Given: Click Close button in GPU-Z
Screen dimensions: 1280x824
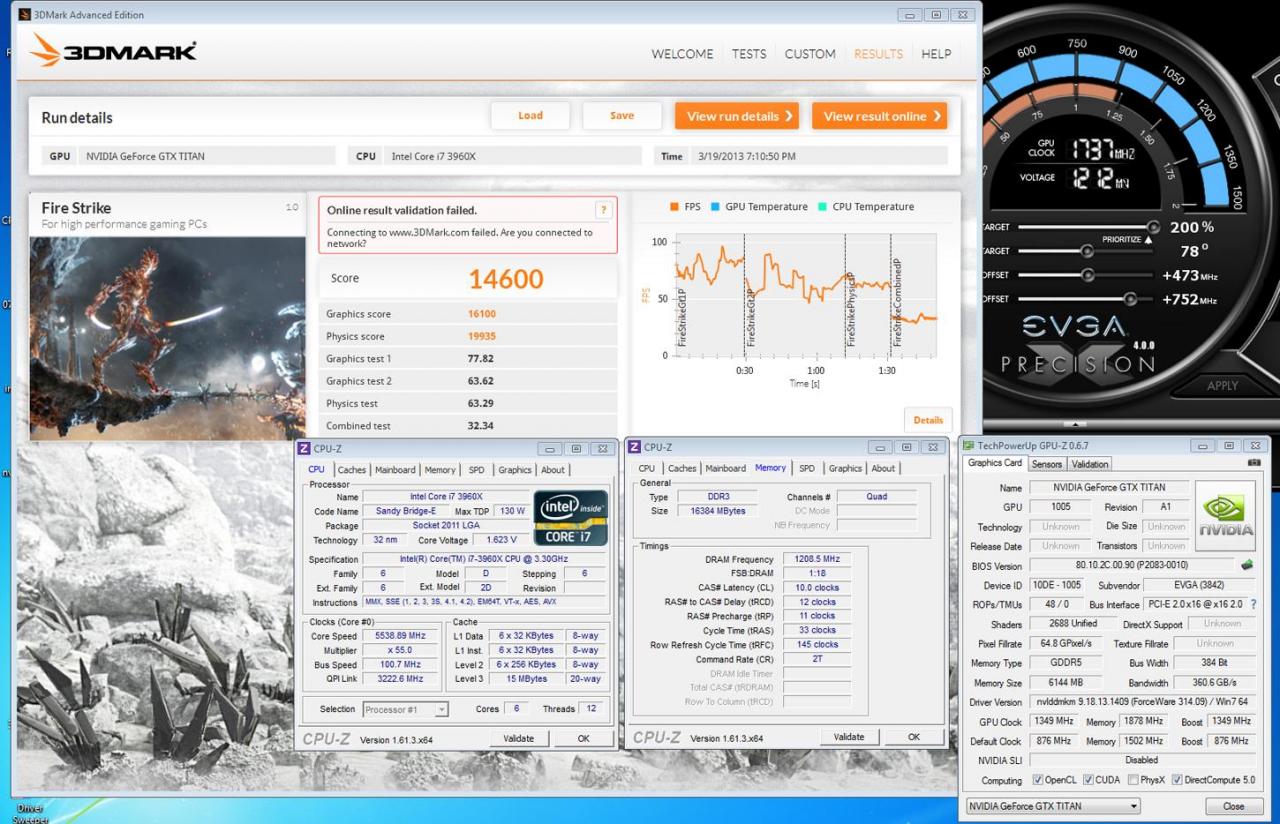Looking at the screenshot, I should click(x=1233, y=806).
